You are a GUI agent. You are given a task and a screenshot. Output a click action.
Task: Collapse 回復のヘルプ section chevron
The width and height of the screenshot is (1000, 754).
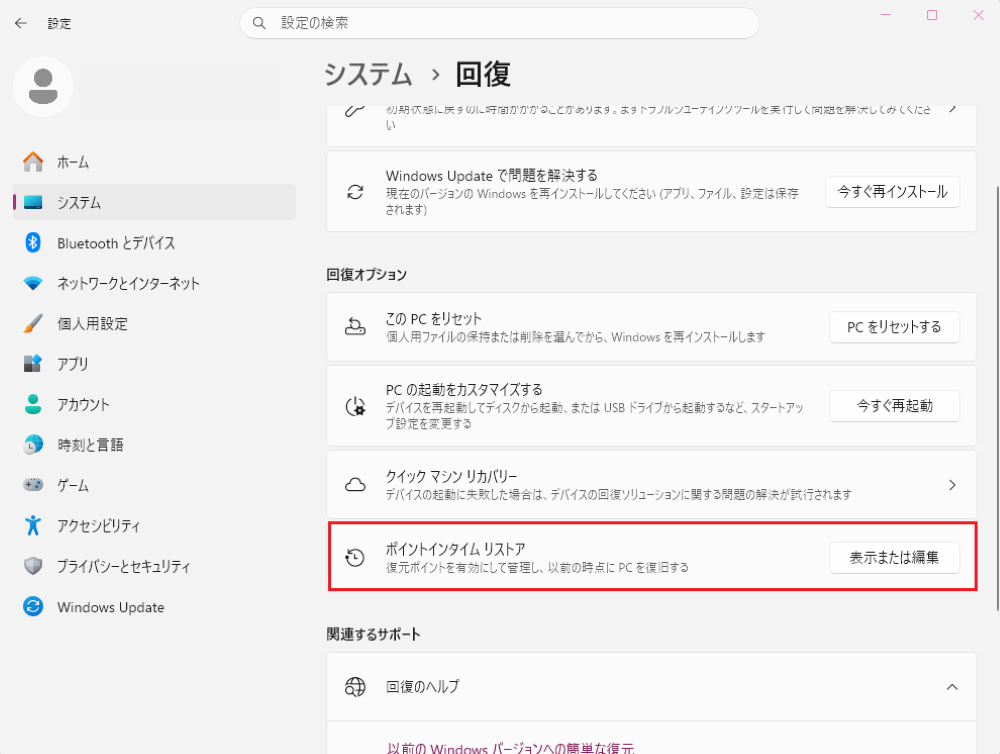[x=952, y=687]
